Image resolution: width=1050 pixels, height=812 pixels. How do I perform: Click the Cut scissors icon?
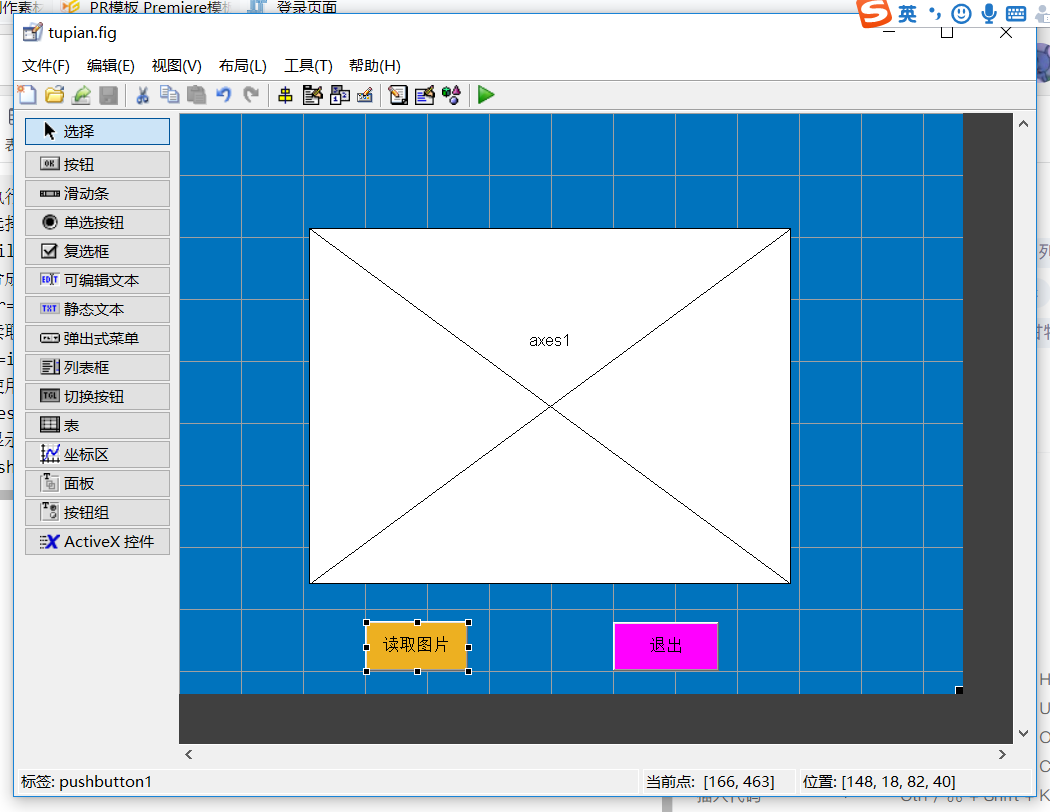pyautogui.click(x=142, y=95)
